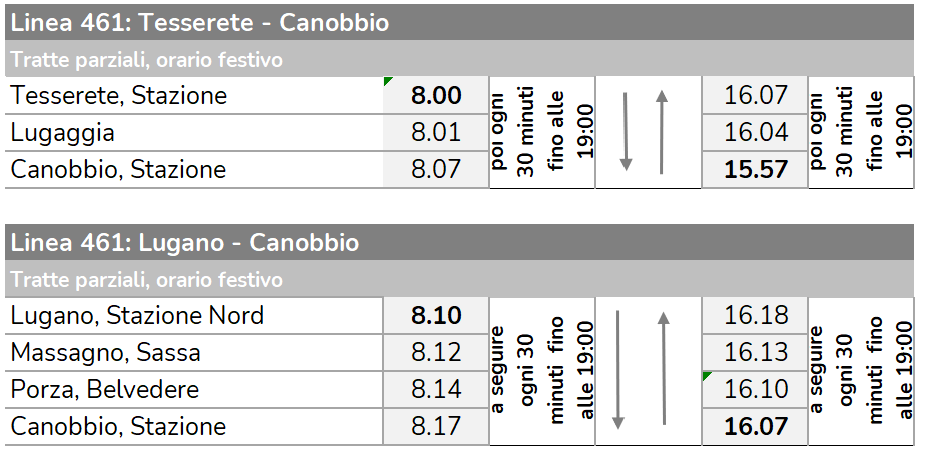932x467 pixels.
Task: Click the down arrow in Tesserete table
Action: [625, 131]
